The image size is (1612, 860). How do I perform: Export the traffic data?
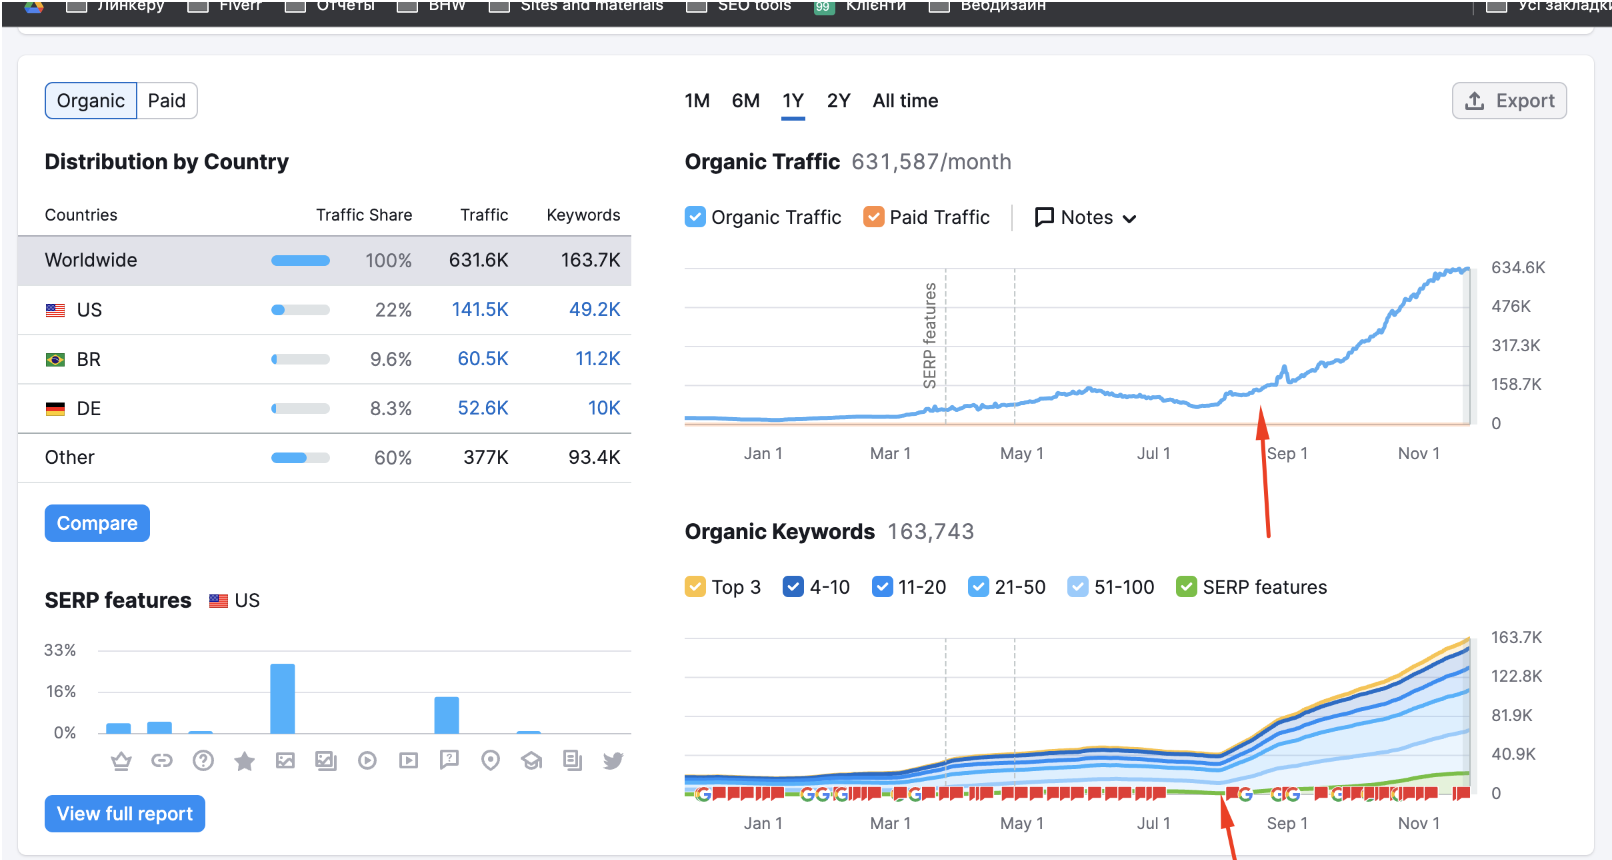pyautogui.click(x=1509, y=101)
